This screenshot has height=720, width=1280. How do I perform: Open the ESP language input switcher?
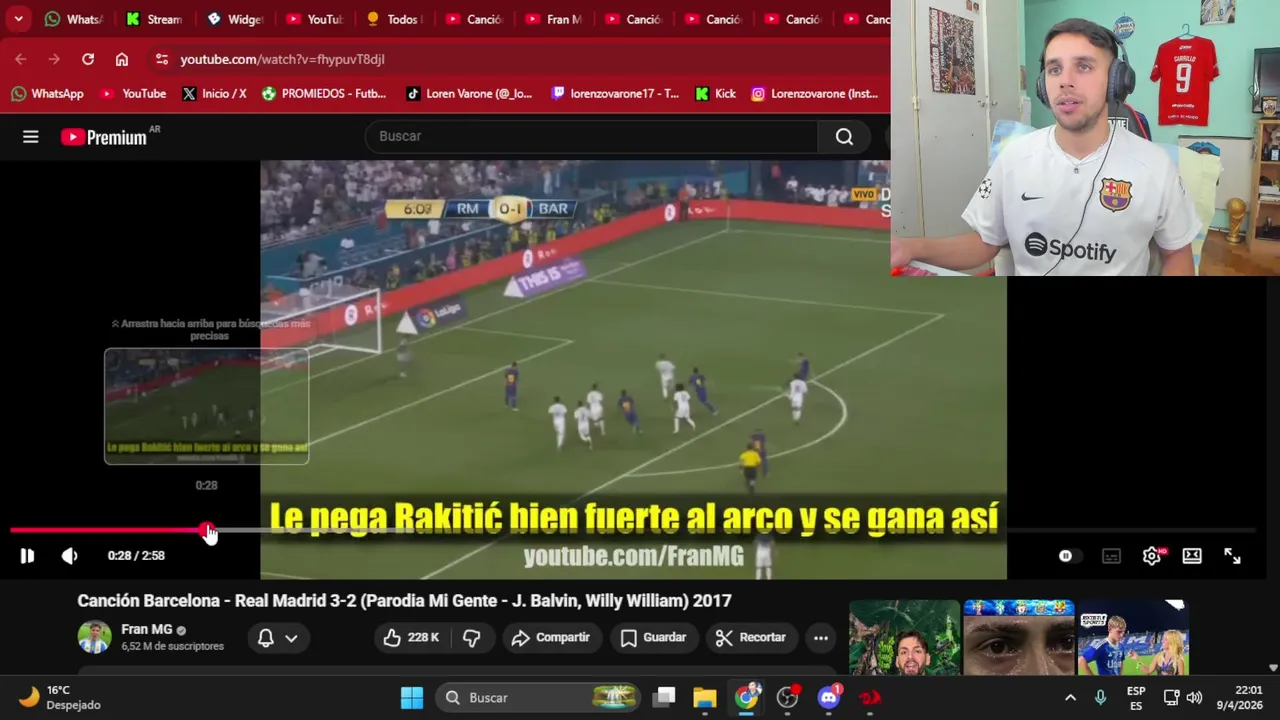click(x=1136, y=698)
